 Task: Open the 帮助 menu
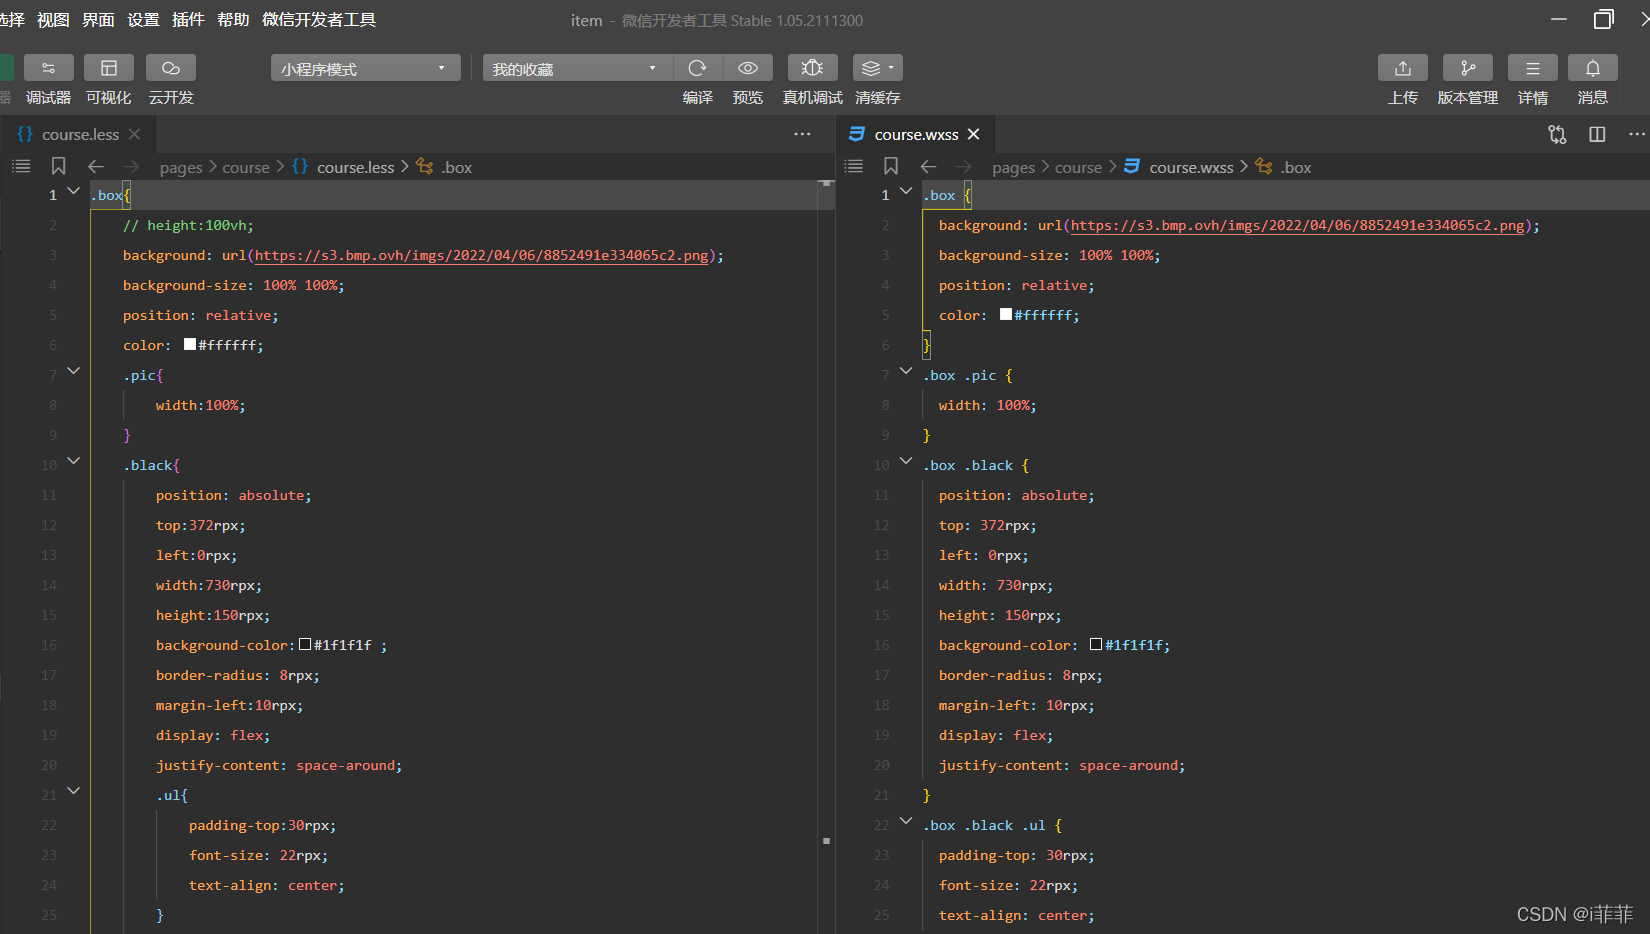(233, 20)
